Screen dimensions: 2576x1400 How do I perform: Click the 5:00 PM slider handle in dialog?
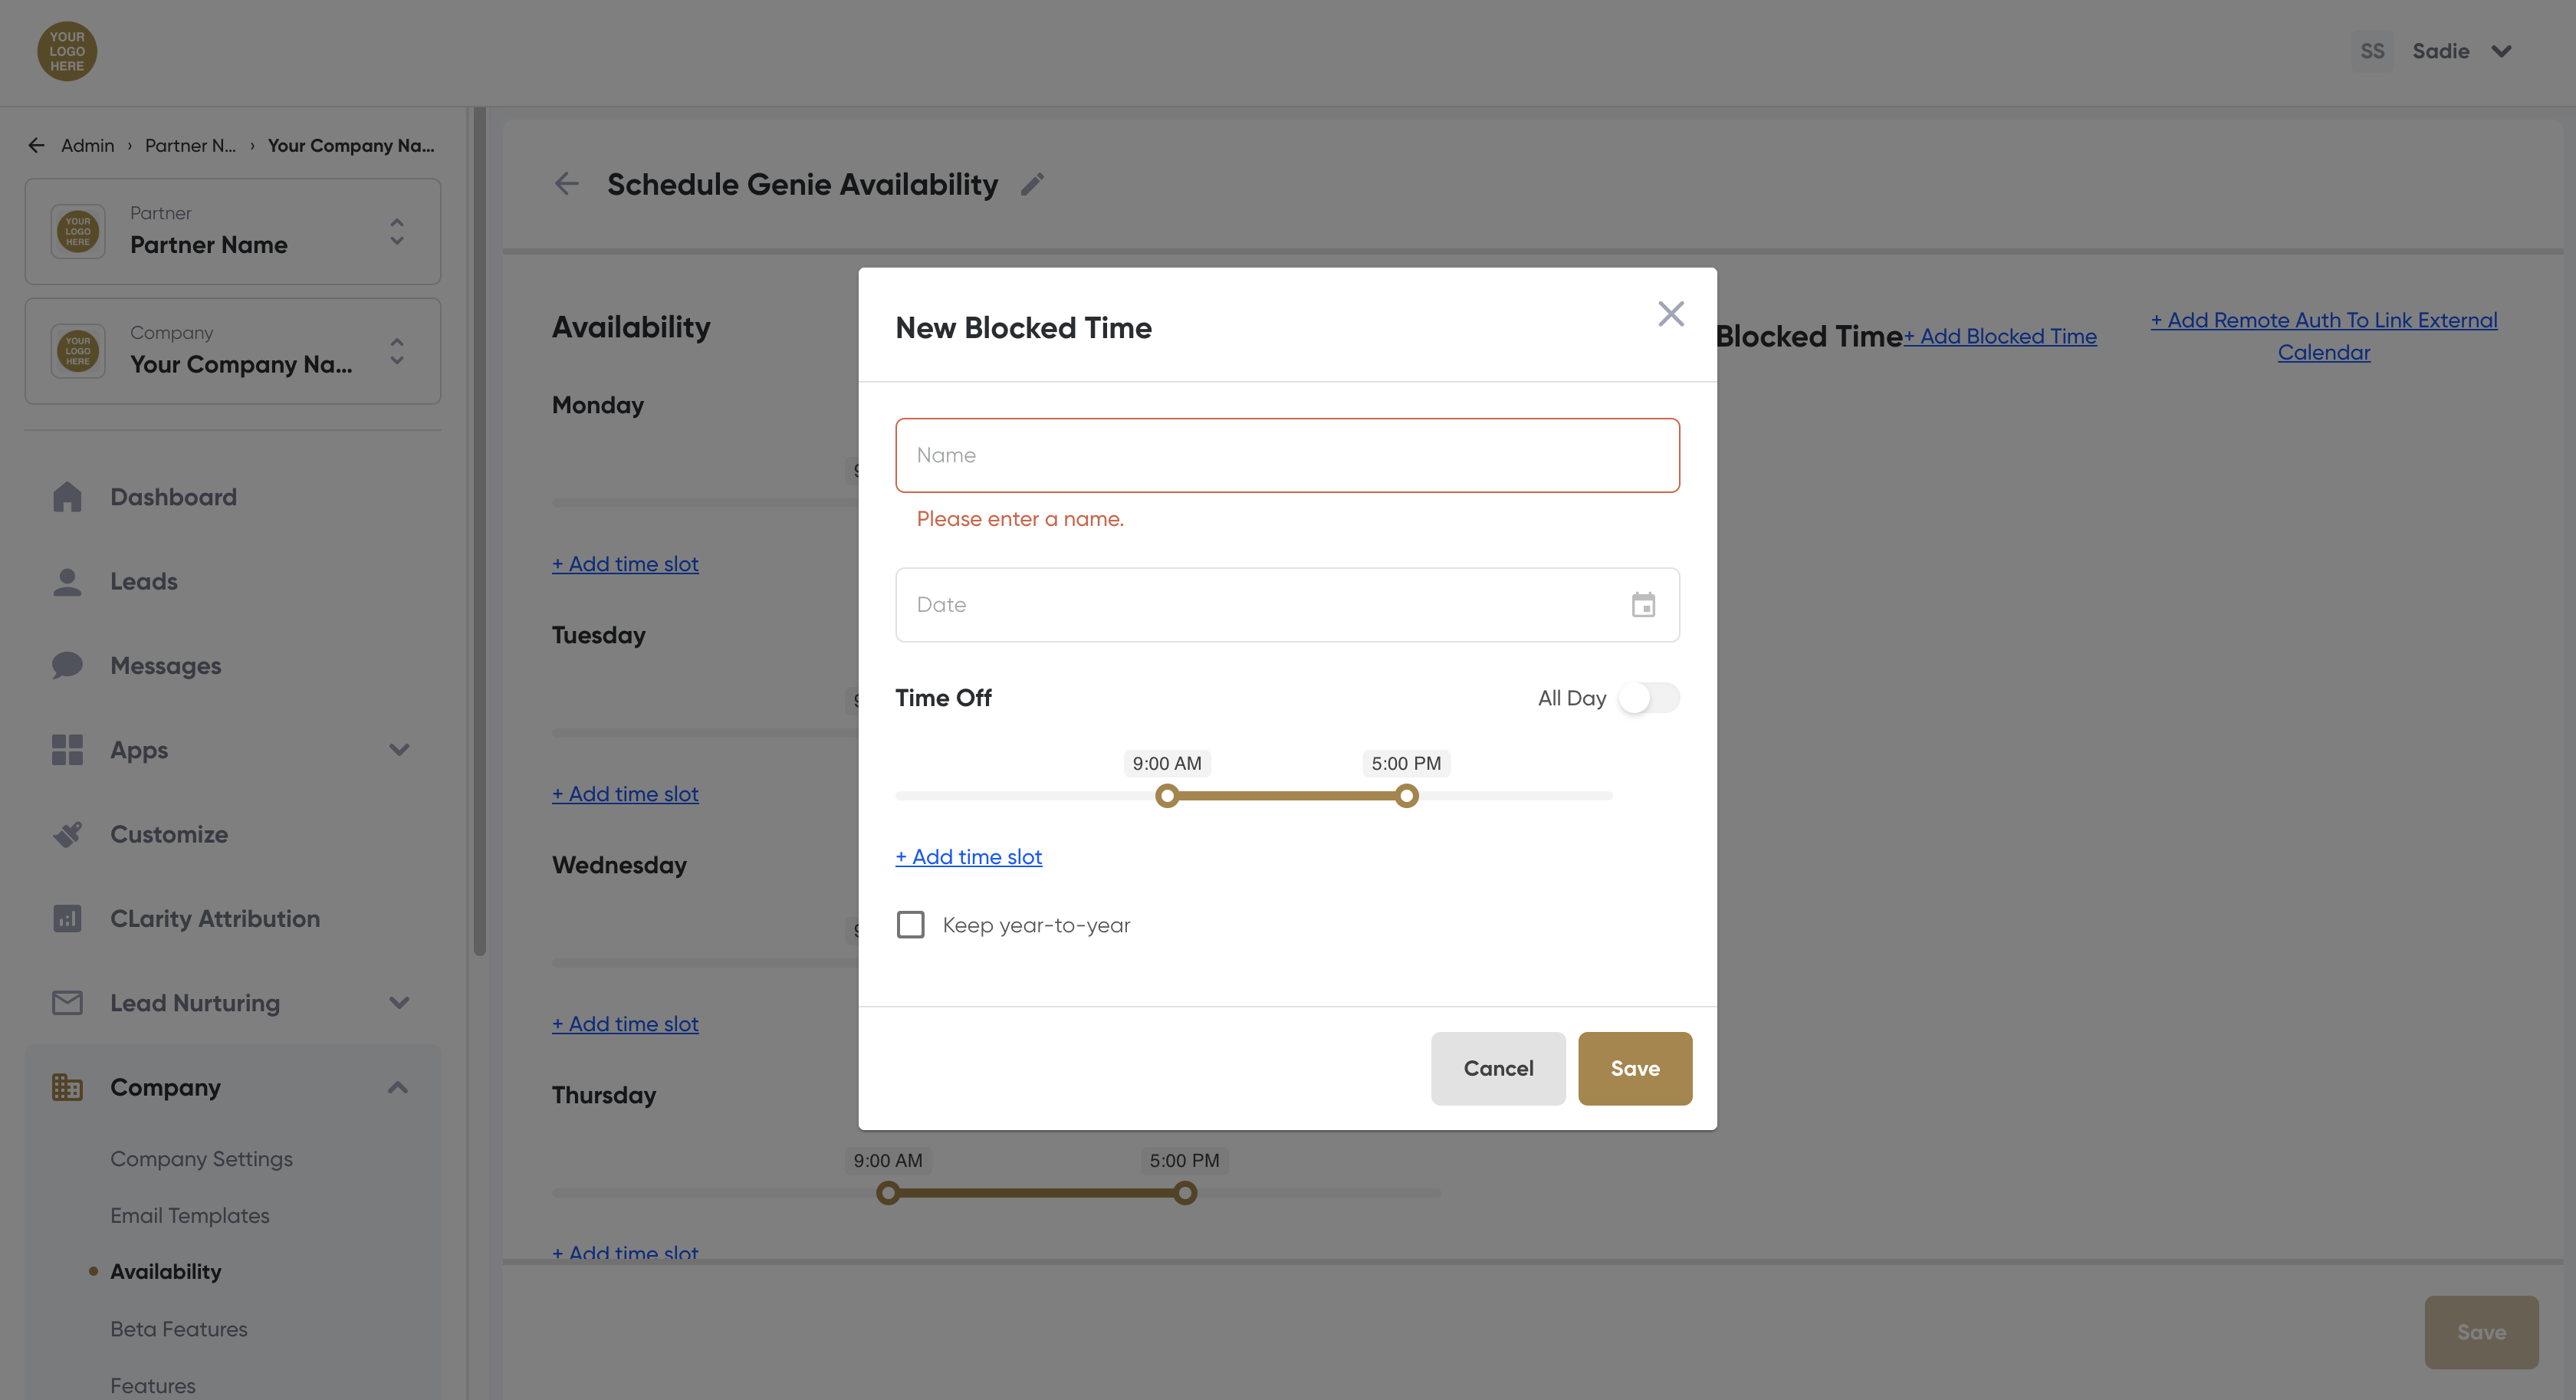(x=1406, y=796)
